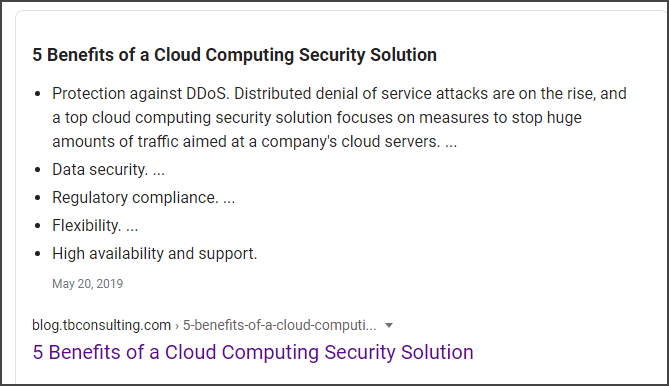Click the breadcrumb separator chevron after the domain
Viewport: 669px width, 386px height.
(177, 326)
